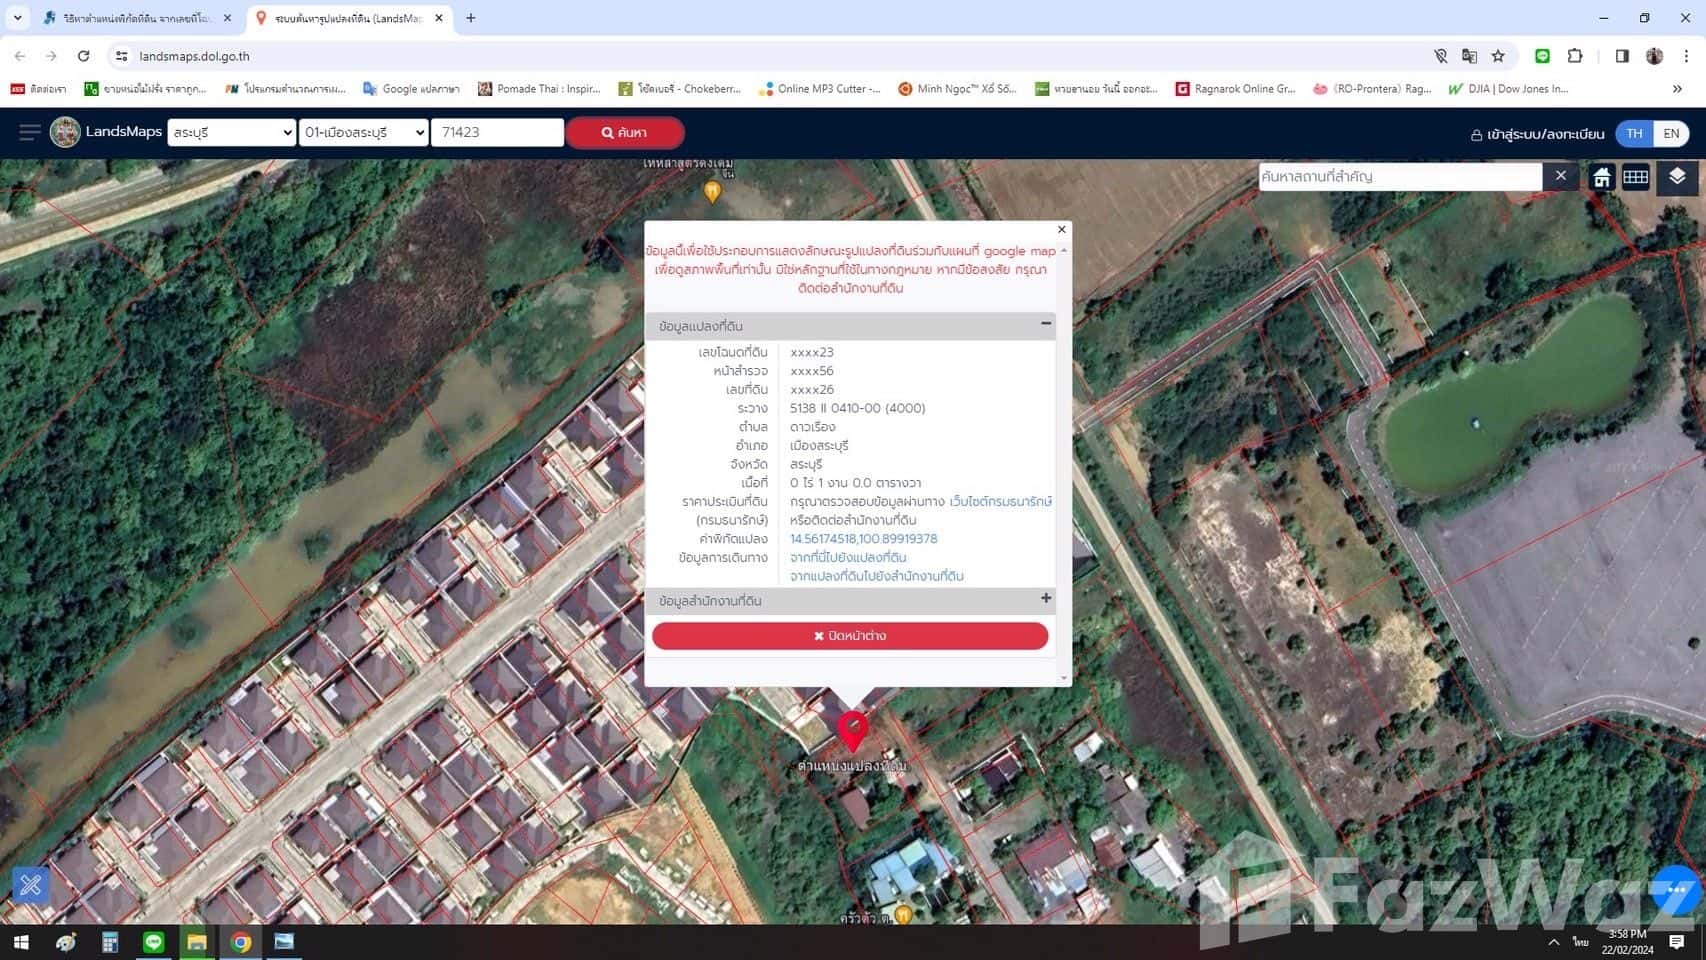Open the district dropdown 01-เมืองสระบุรี
This screenshot has width=1706, height=960.
363,132
